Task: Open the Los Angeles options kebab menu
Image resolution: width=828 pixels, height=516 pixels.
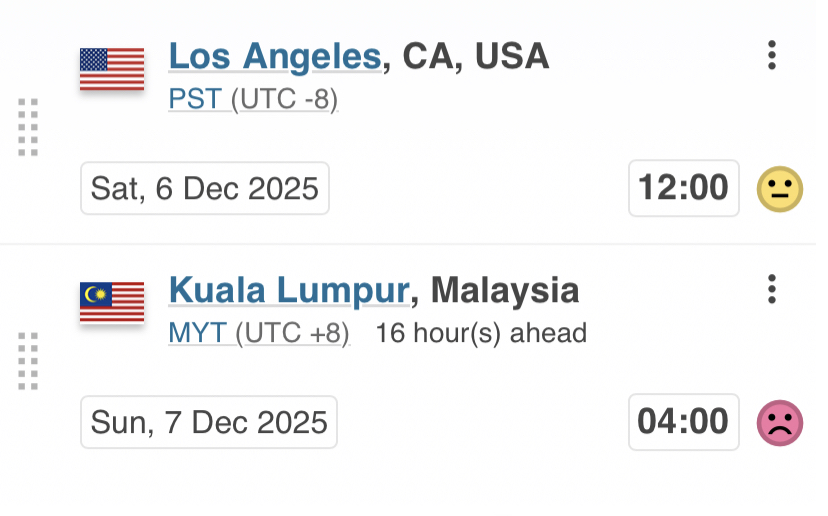Action: 771,55
